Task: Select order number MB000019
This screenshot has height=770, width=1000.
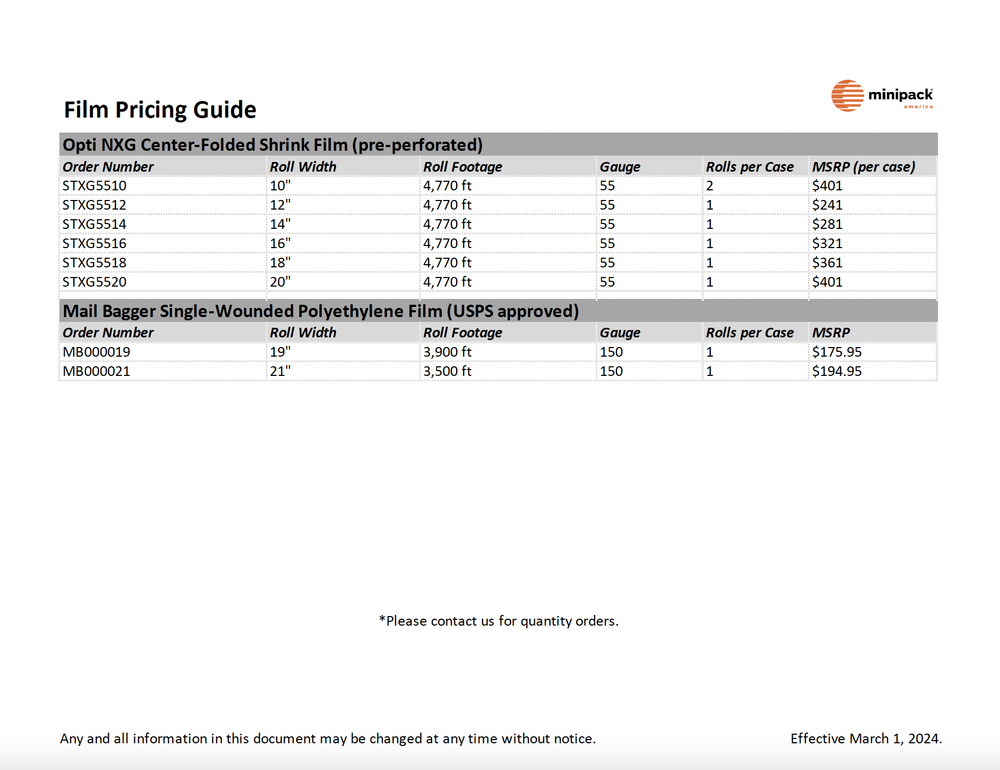Action: pyautogui.click(x=96, y=352)
